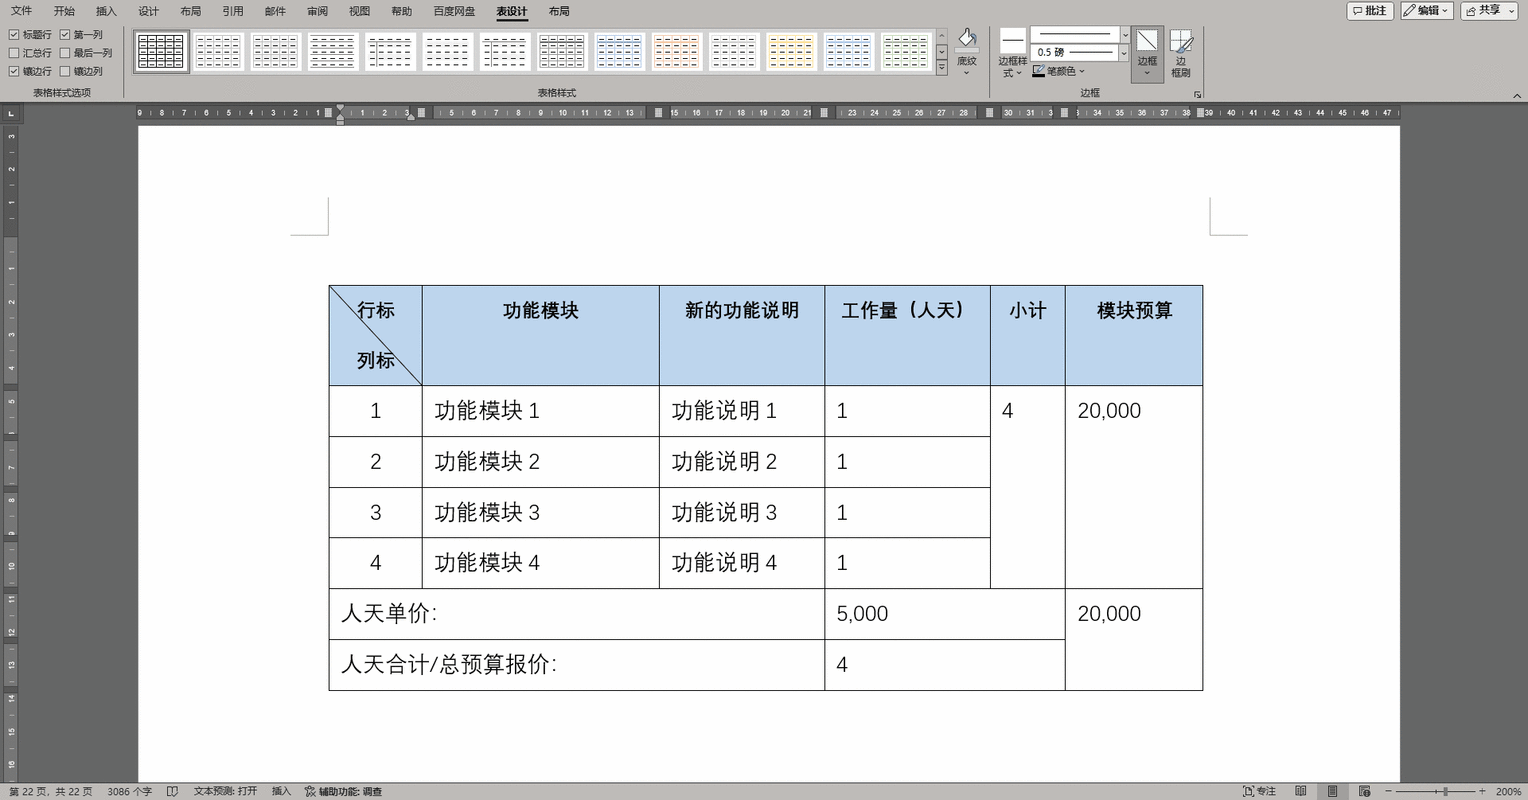
Task: Click the 3086 个字 word count
Action: click(x=130, y=791)
